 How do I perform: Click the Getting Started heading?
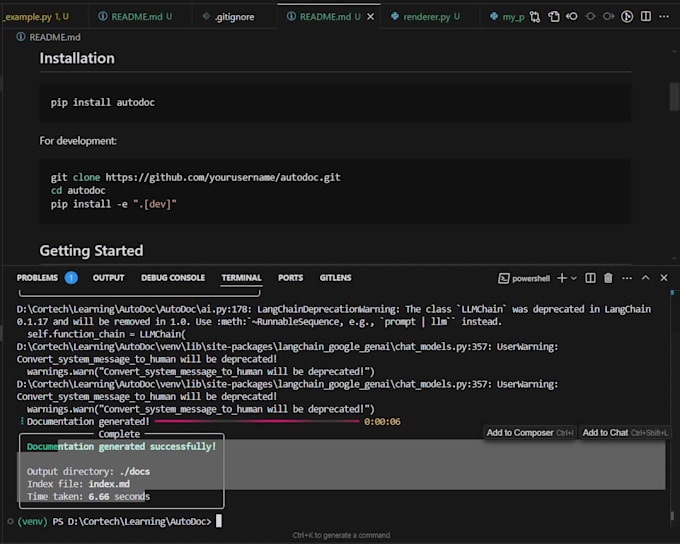point(91,251)
